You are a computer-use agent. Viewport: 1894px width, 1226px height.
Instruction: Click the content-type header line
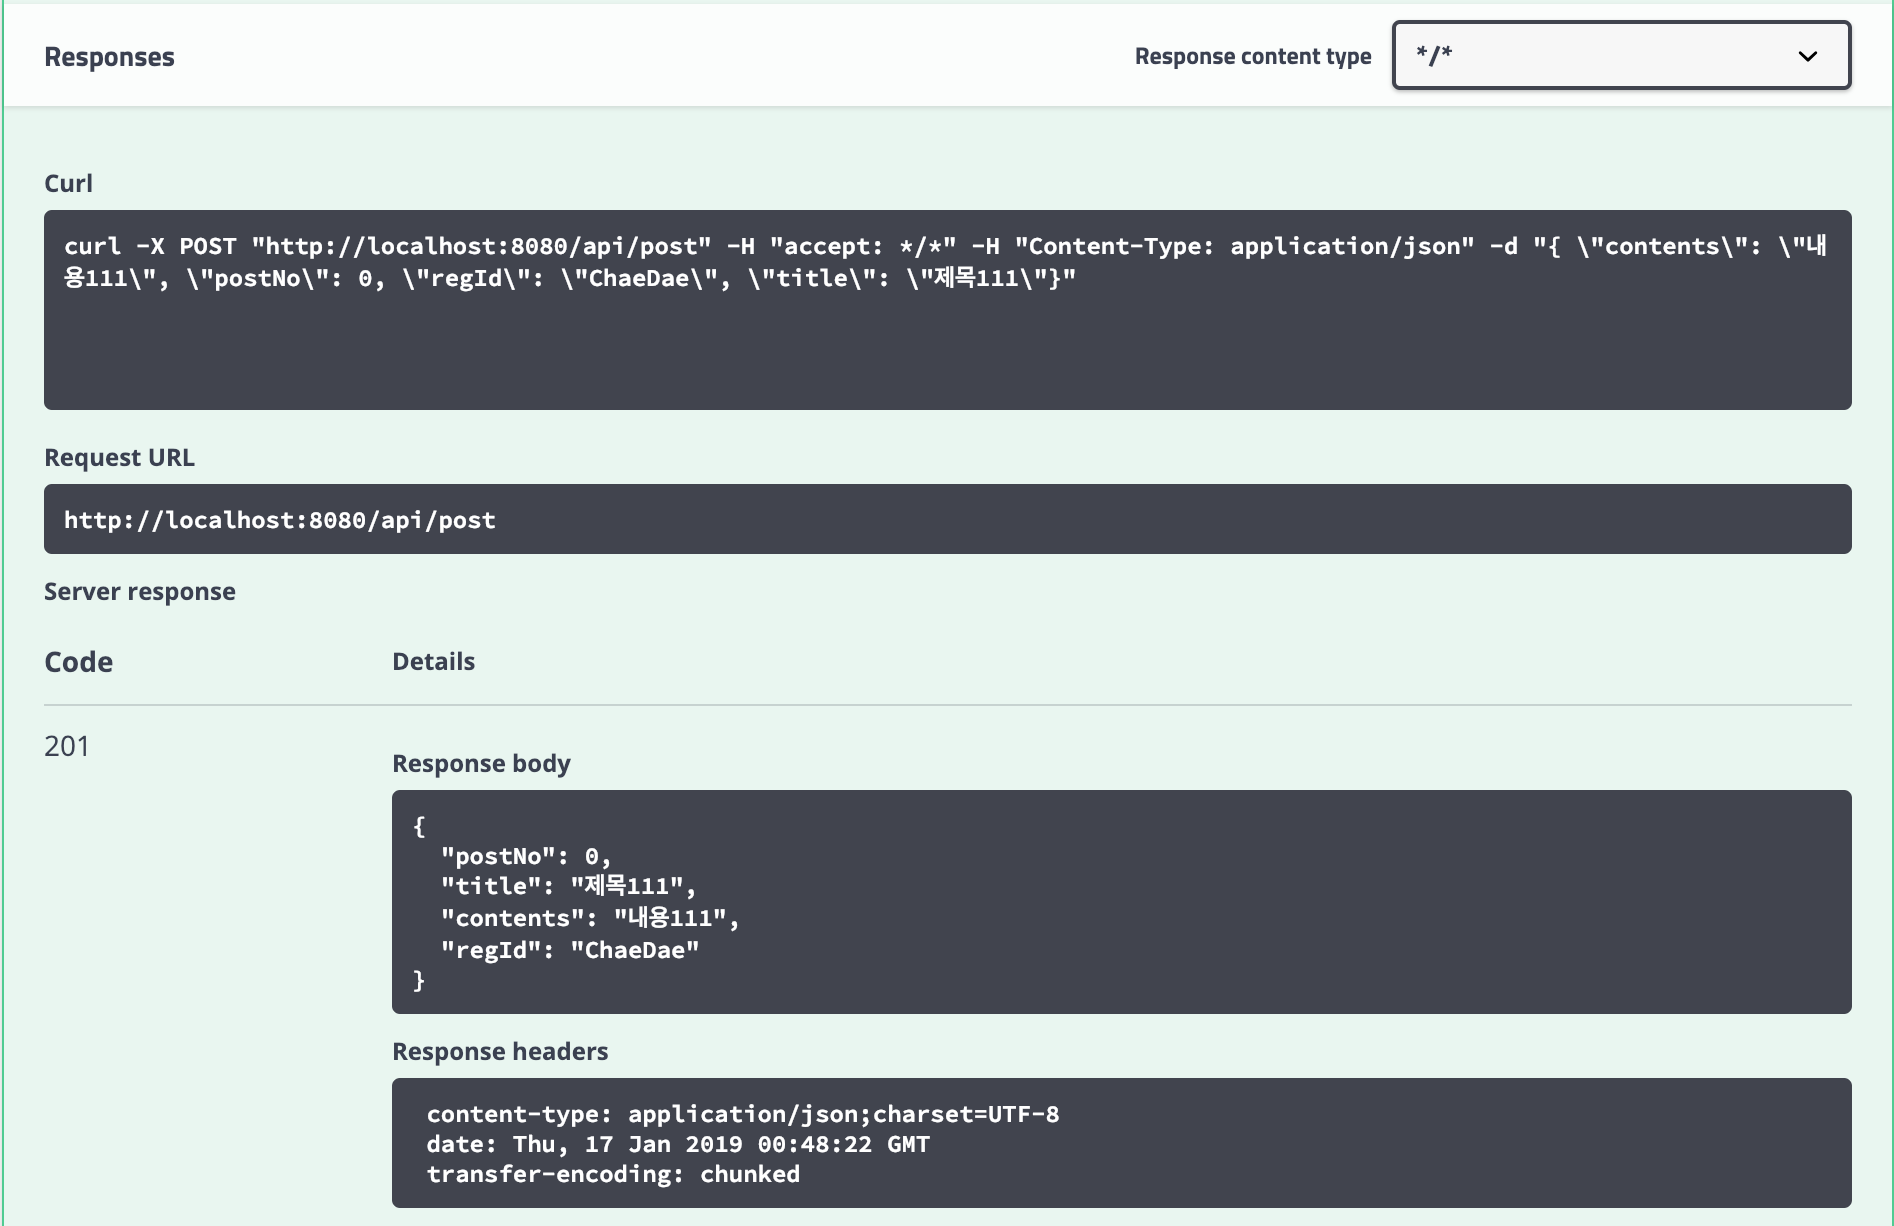coord(742,1114)
